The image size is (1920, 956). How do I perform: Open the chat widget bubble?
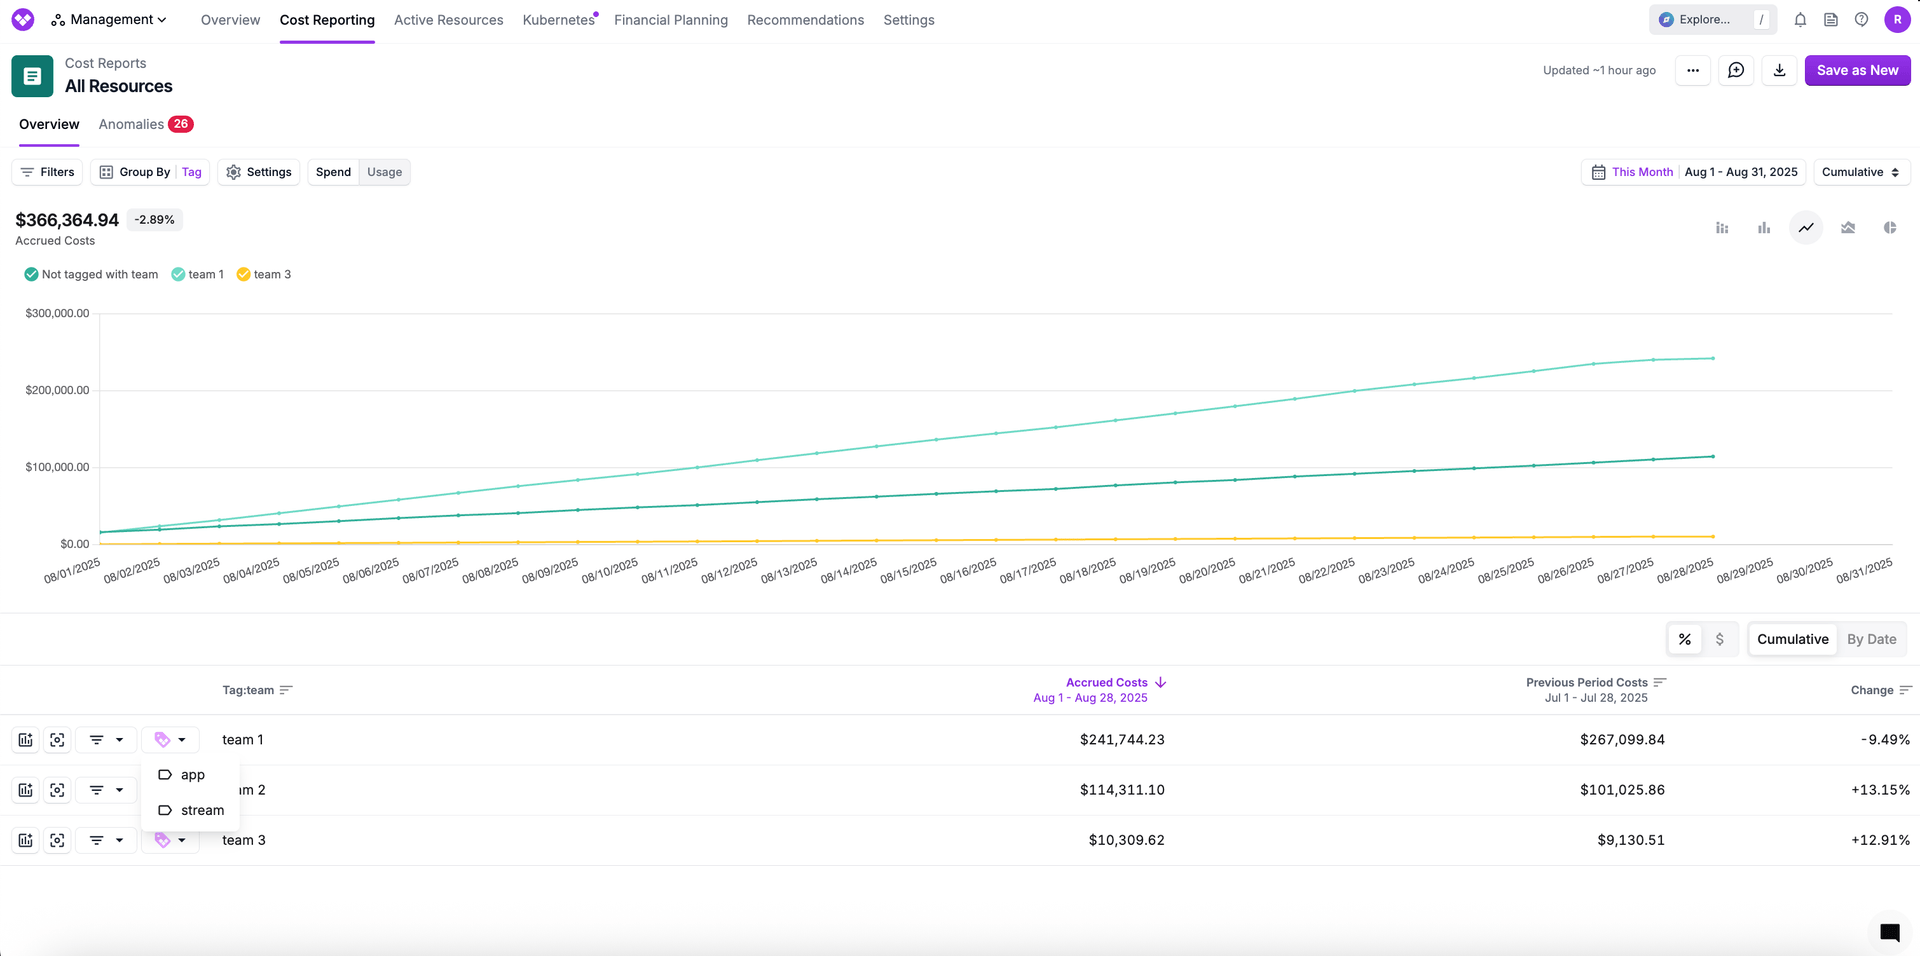click(x=1889, y=932)
